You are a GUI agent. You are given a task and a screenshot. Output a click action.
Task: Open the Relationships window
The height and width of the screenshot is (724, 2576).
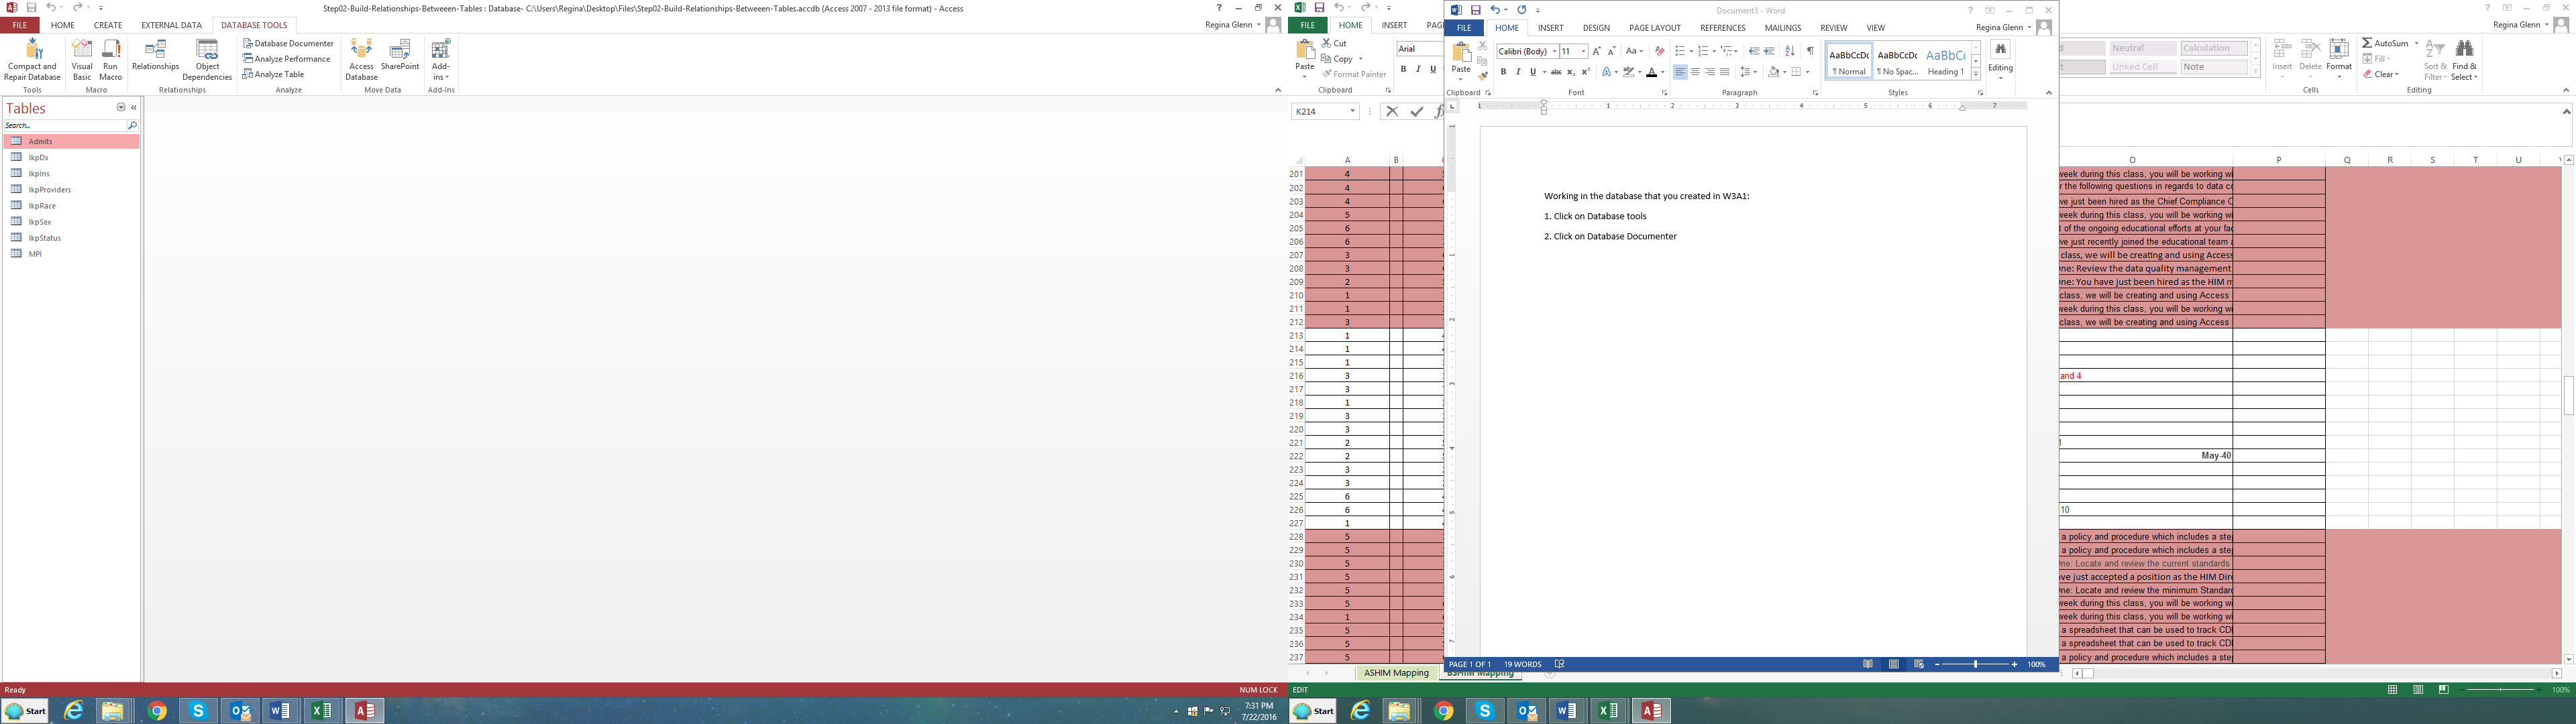[155, 60]
